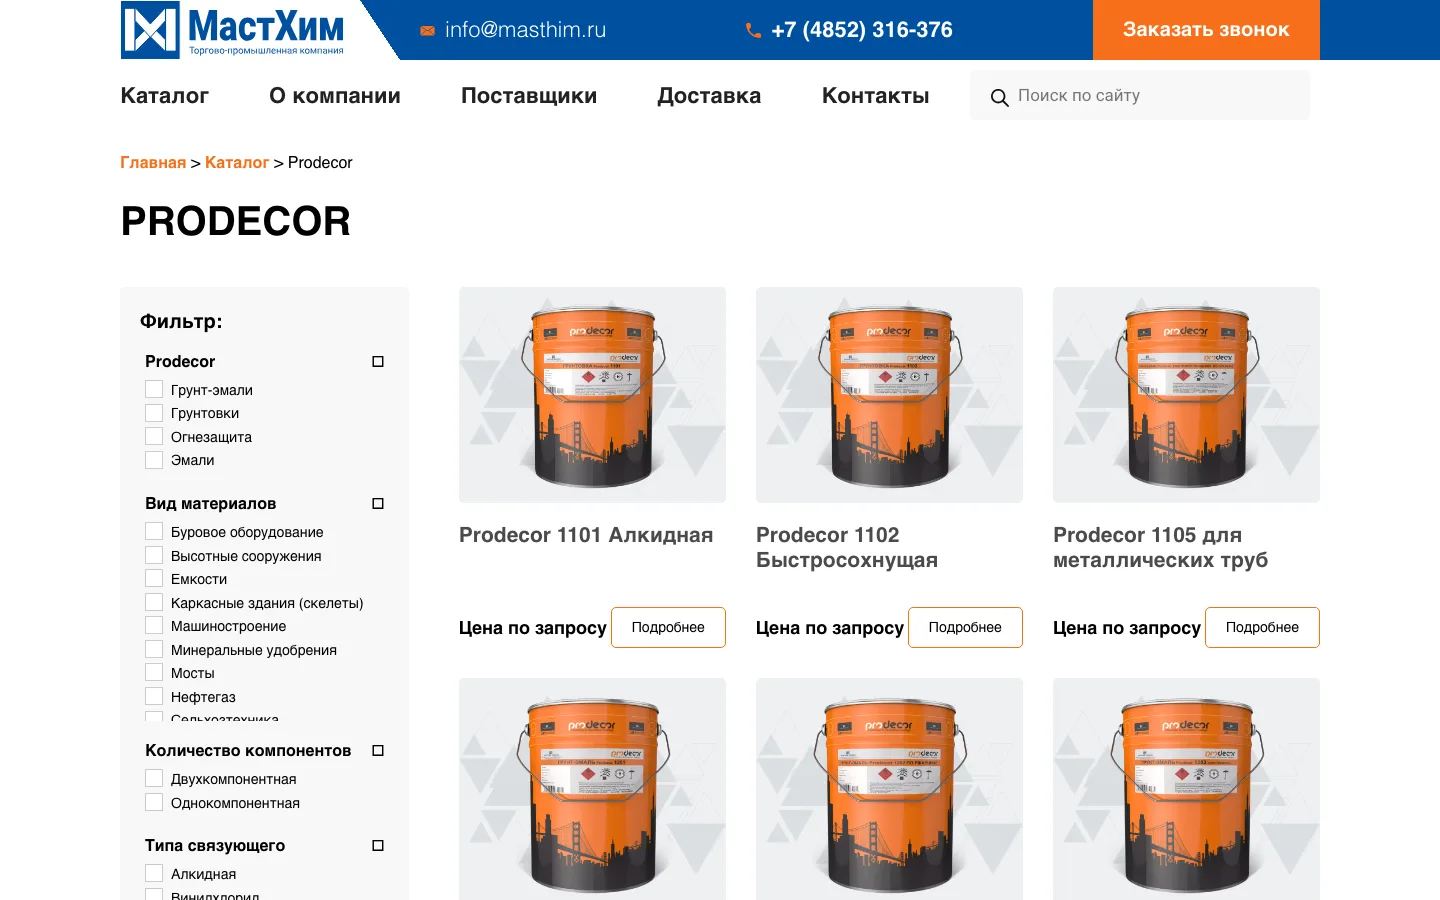This screenshot has height=900, width=1440.
Task: Click the МастХим logo
Action: [233, 30]
